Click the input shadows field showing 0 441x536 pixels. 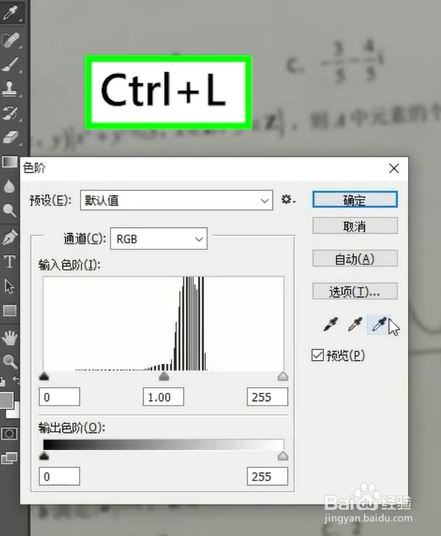59,397
